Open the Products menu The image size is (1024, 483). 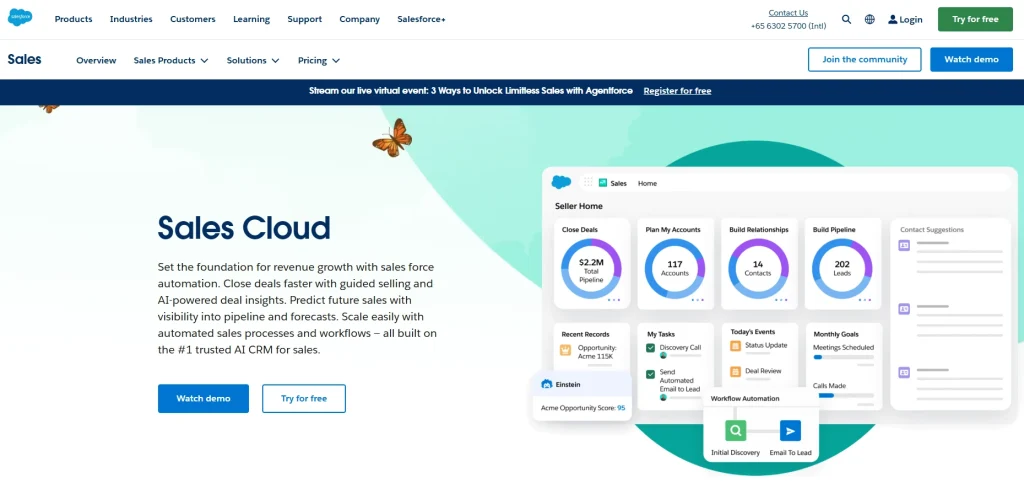[73, 19]
